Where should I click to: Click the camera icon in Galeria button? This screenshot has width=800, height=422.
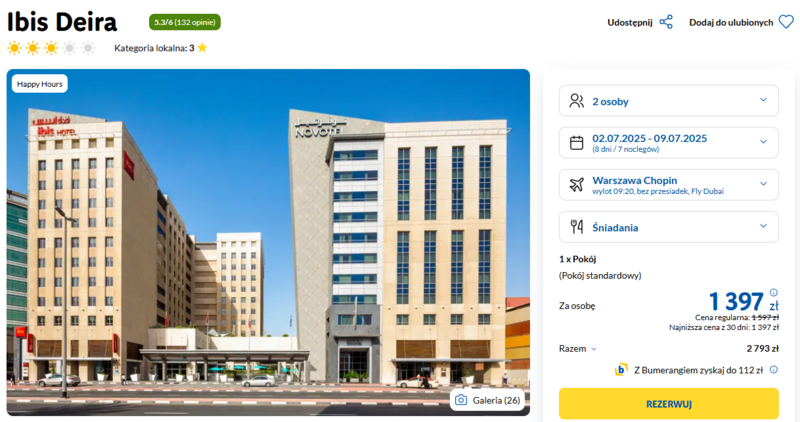(x=461, y=400)
